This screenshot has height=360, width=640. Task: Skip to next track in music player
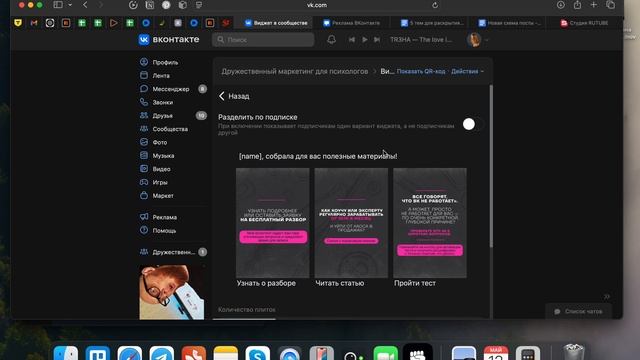tap(377, 40)
